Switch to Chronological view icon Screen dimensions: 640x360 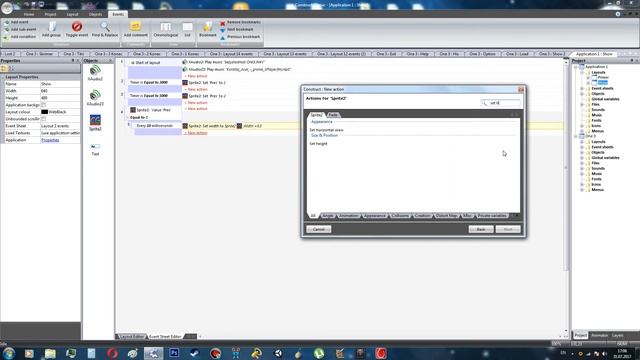point(166,27)
